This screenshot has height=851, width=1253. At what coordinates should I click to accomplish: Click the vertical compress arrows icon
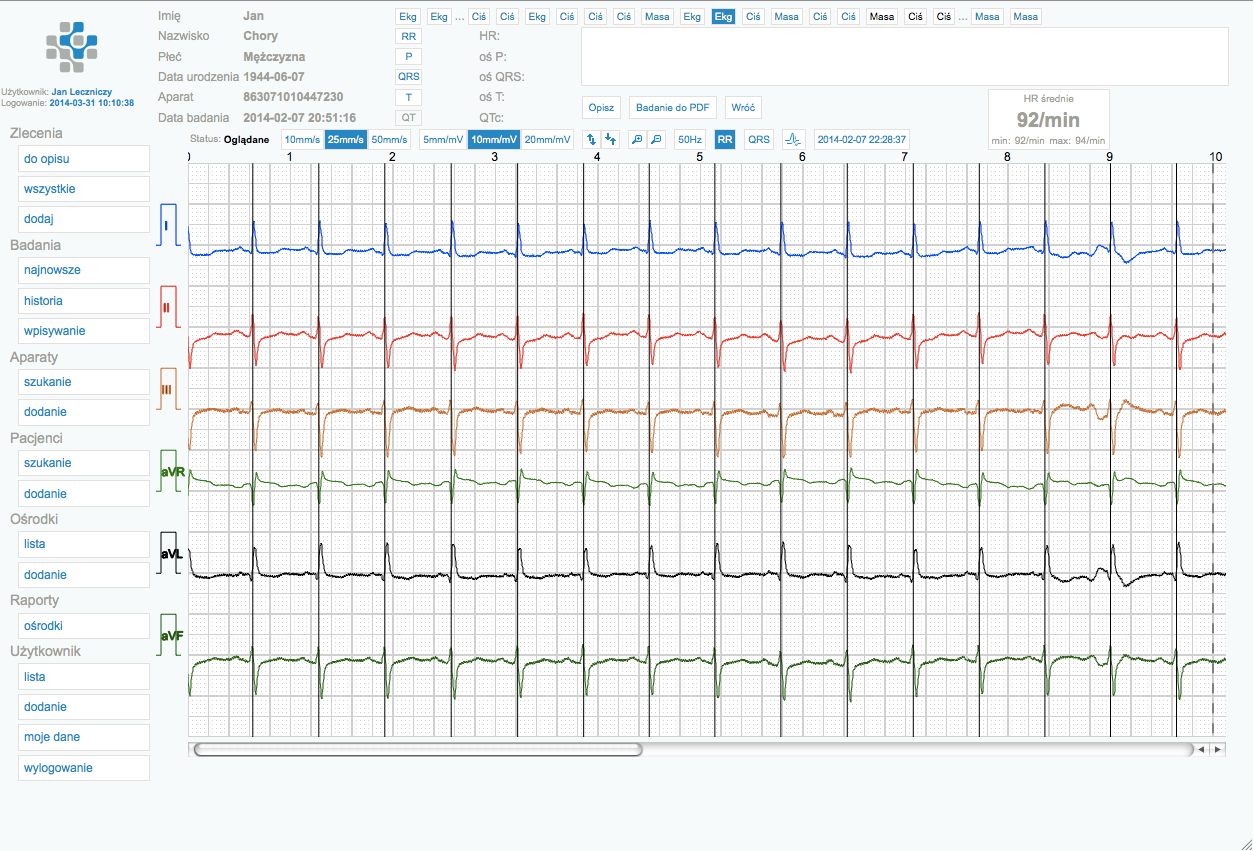[610, 139]
